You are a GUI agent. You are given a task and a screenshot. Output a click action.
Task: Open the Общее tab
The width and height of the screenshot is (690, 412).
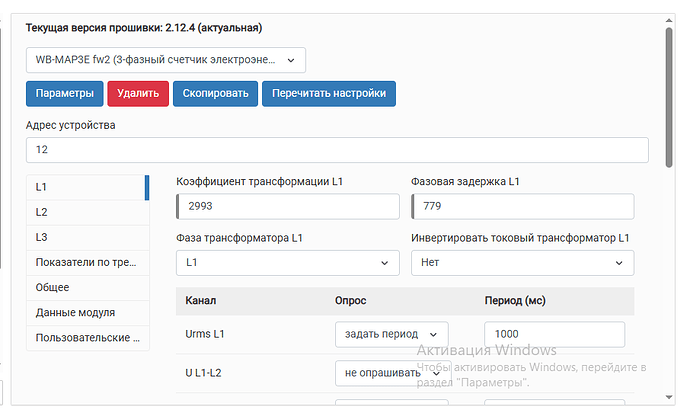click(x=88, y=287)
